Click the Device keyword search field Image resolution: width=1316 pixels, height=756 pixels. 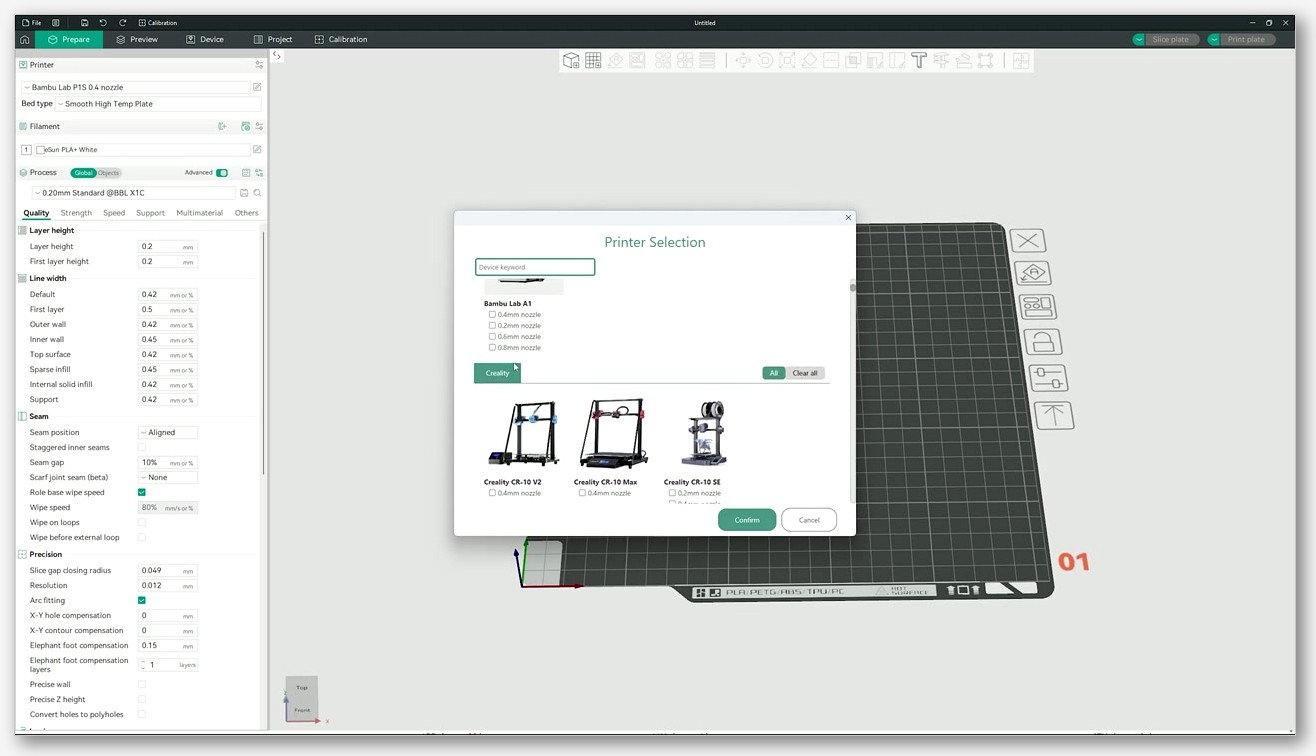pos(535,267)
